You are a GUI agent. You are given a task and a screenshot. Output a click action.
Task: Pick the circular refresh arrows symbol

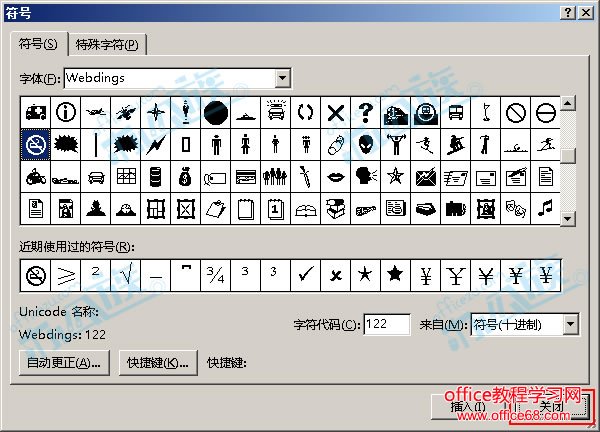[306, 112]
